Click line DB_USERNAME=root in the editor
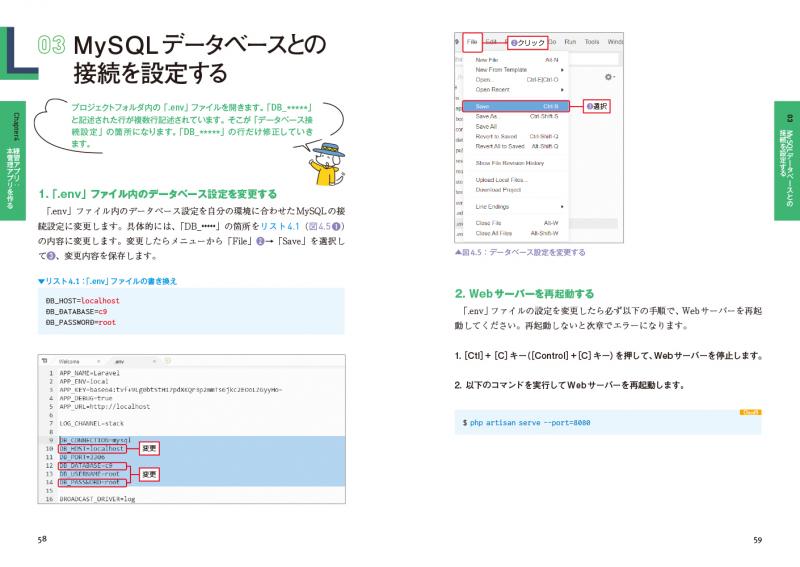Viewport: 800px width, 567px height. click(89, 474)
